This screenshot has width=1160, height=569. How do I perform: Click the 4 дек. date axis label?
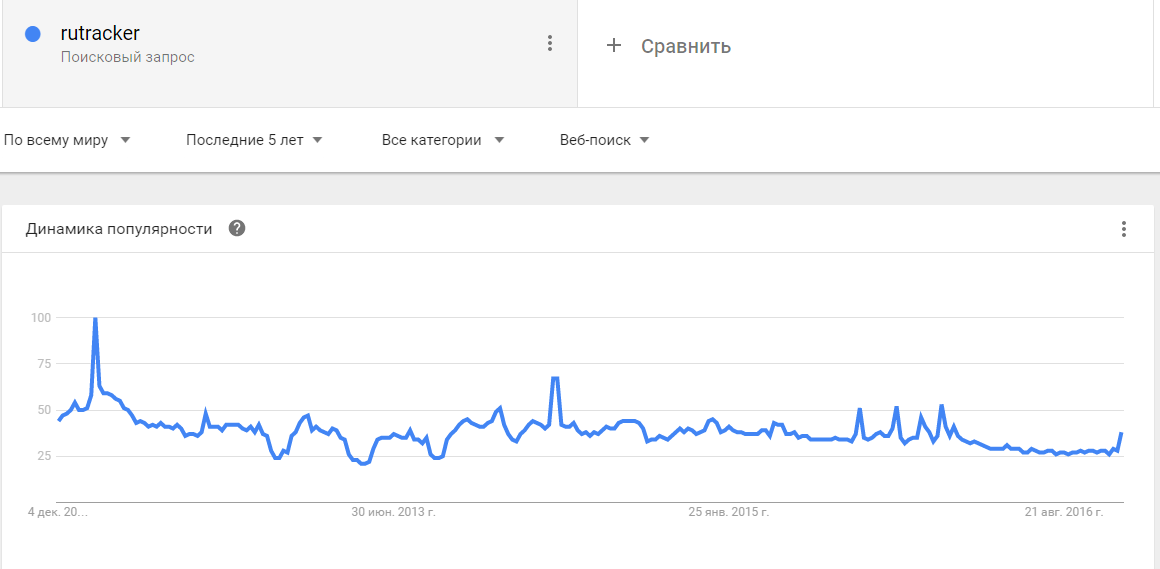click(x=60, y=511)
